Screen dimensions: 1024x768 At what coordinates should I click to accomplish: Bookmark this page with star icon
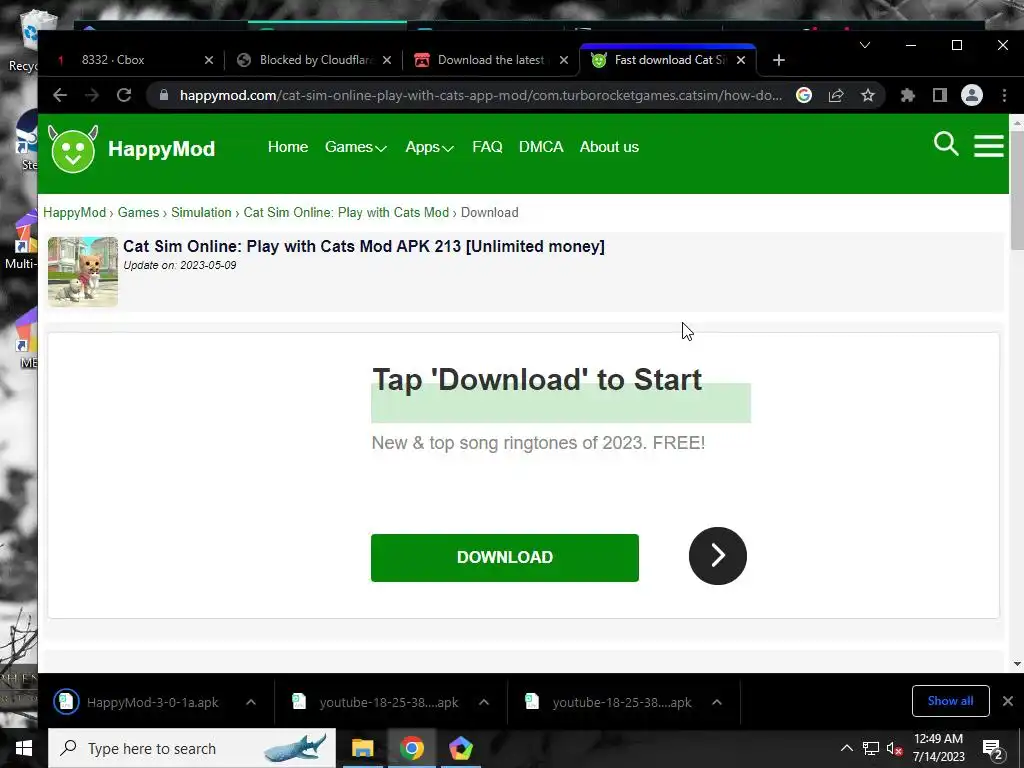867,95
